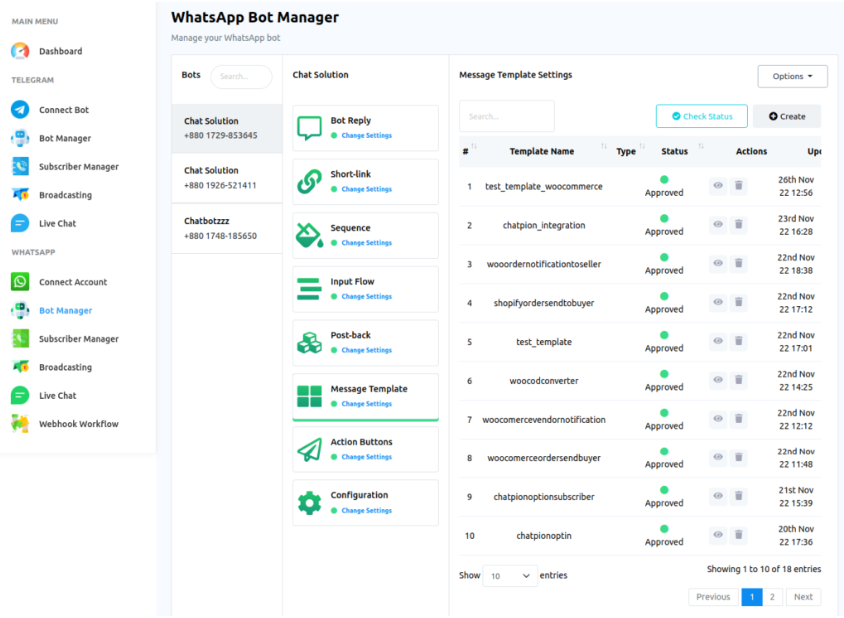Click Telegram Subscriber Manager icon
Image resolution: width=844 pixels, height=618 pixels.
pos(20,166)
